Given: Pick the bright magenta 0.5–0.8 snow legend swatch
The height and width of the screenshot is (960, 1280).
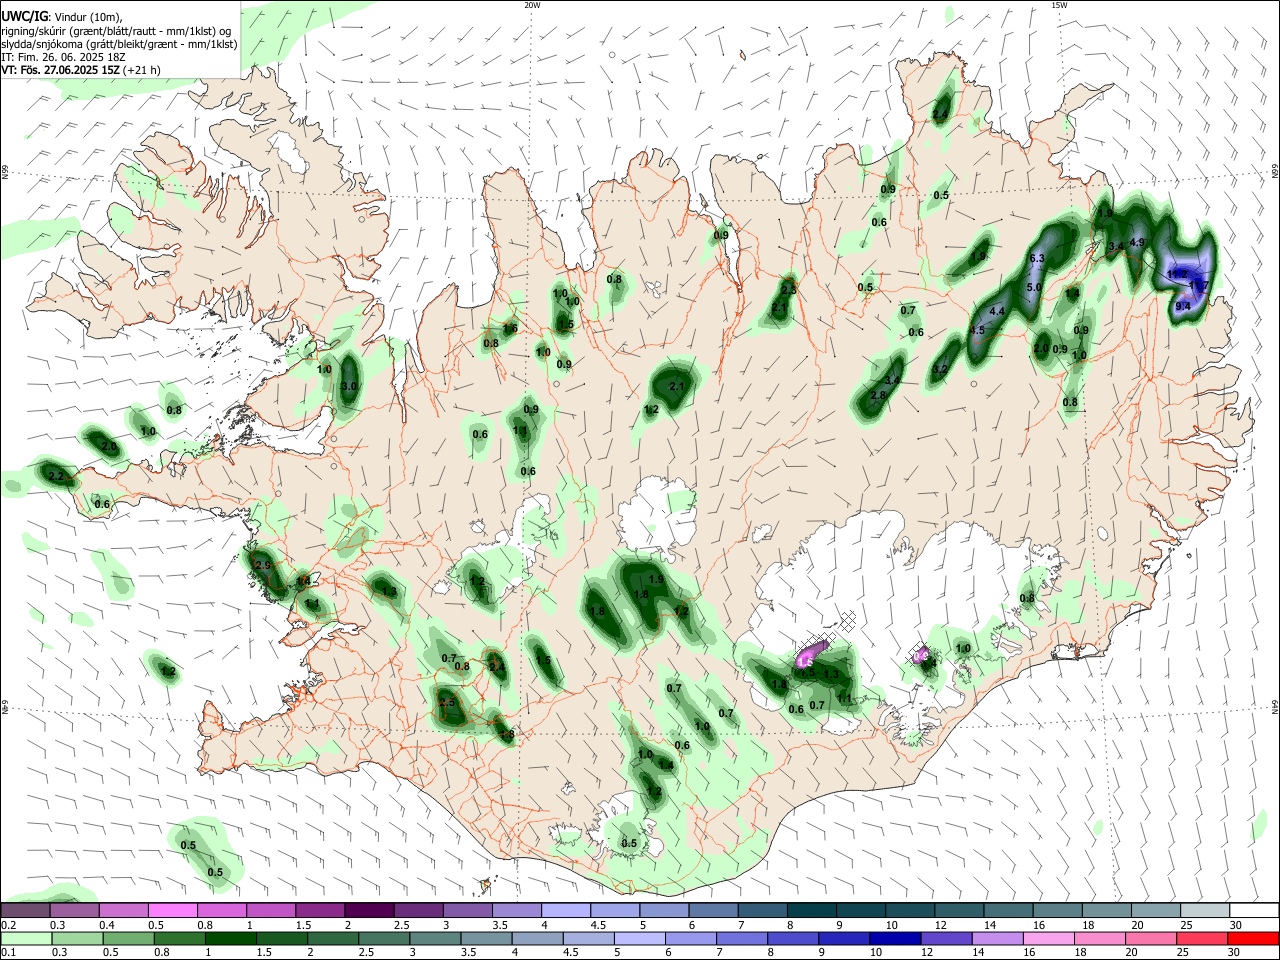Looking at the screenshot, I should pos(172,910).
